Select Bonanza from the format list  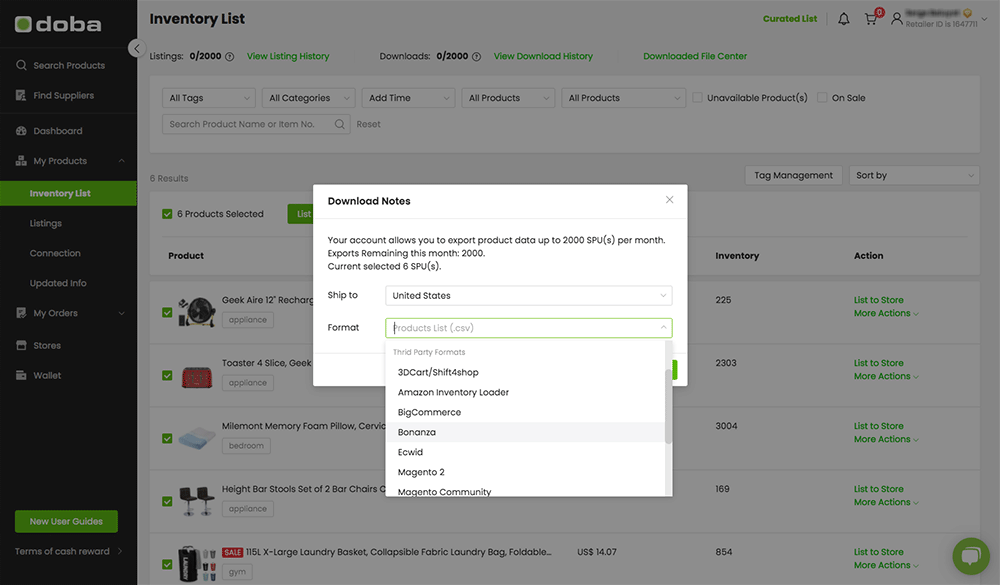pyautogui.click(x=417, y=432)
